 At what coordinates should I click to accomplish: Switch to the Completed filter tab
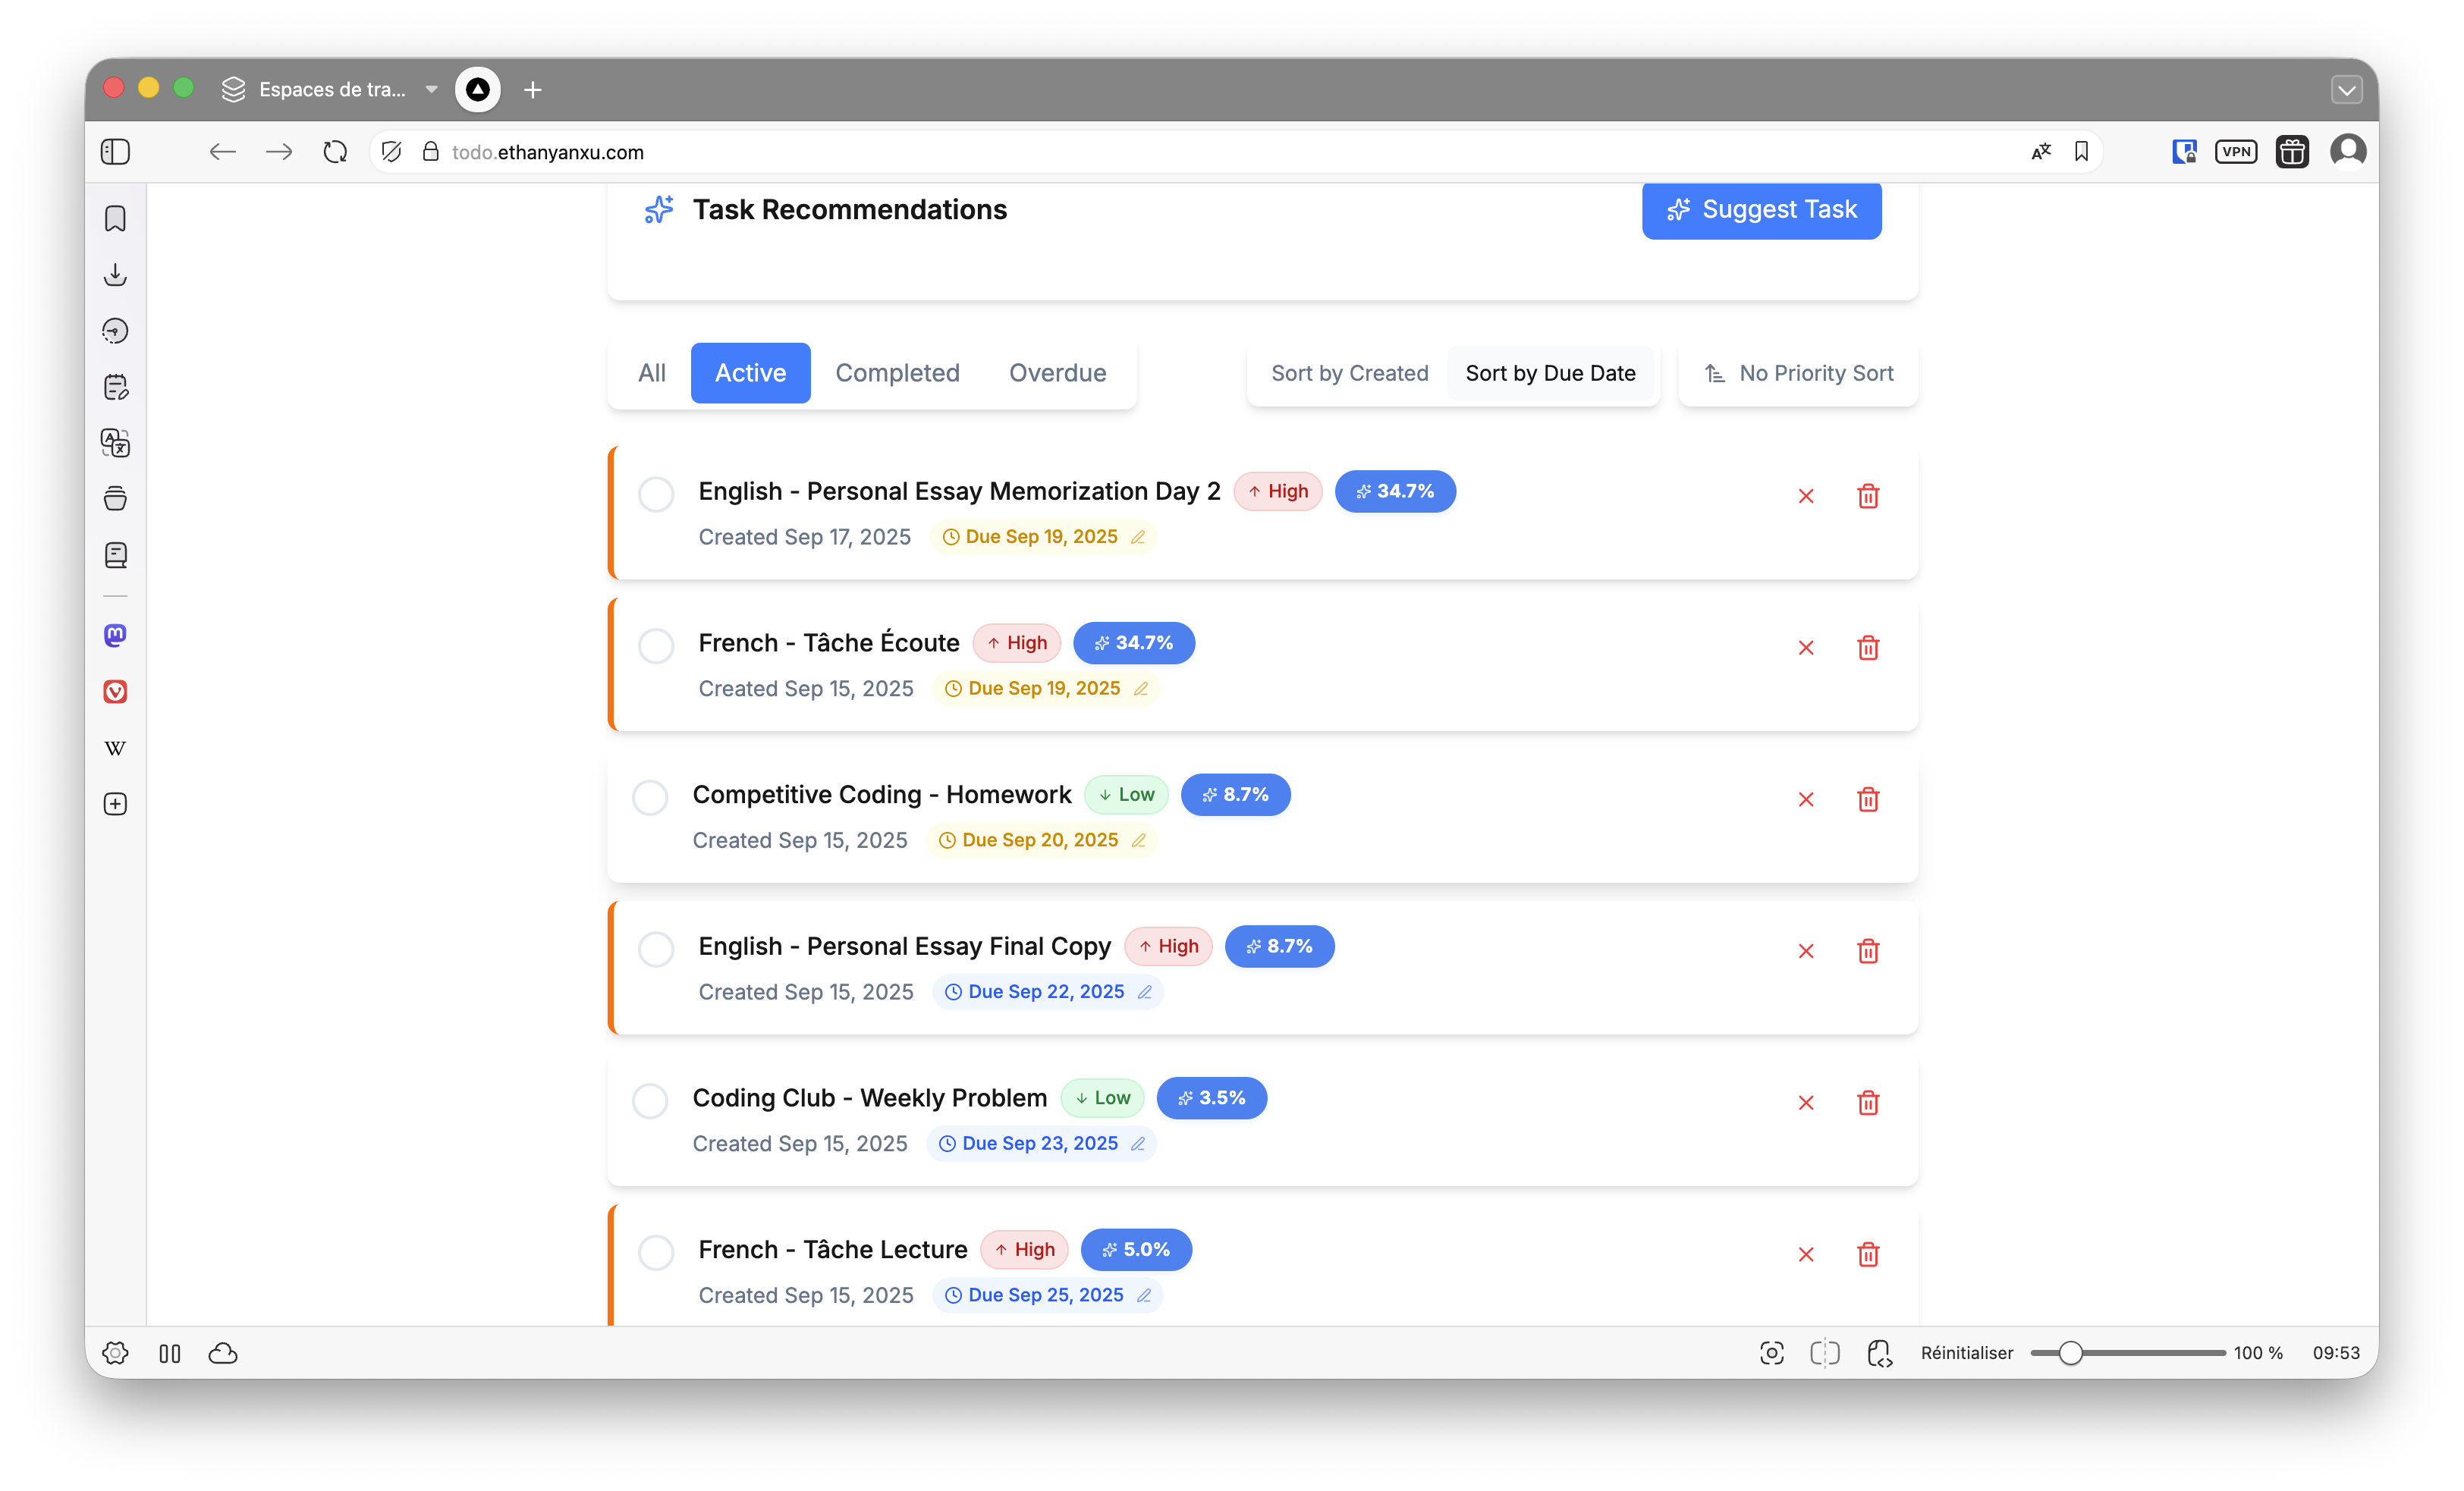click(897, 373)
